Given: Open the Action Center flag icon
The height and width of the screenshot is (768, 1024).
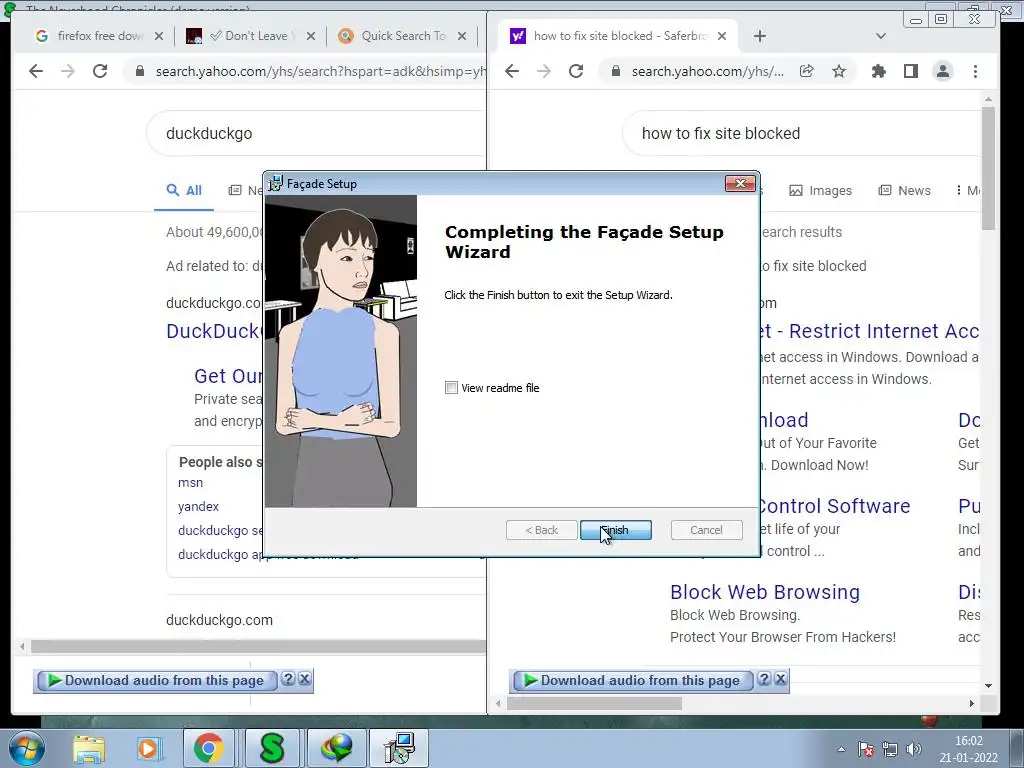Looking at the screenshot, I should point(866,750).
